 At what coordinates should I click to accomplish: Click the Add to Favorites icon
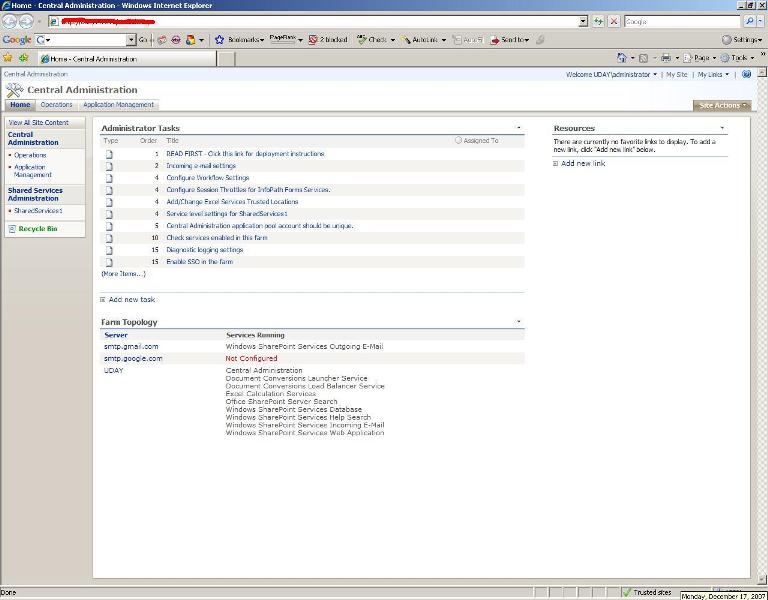coord(24,58)
